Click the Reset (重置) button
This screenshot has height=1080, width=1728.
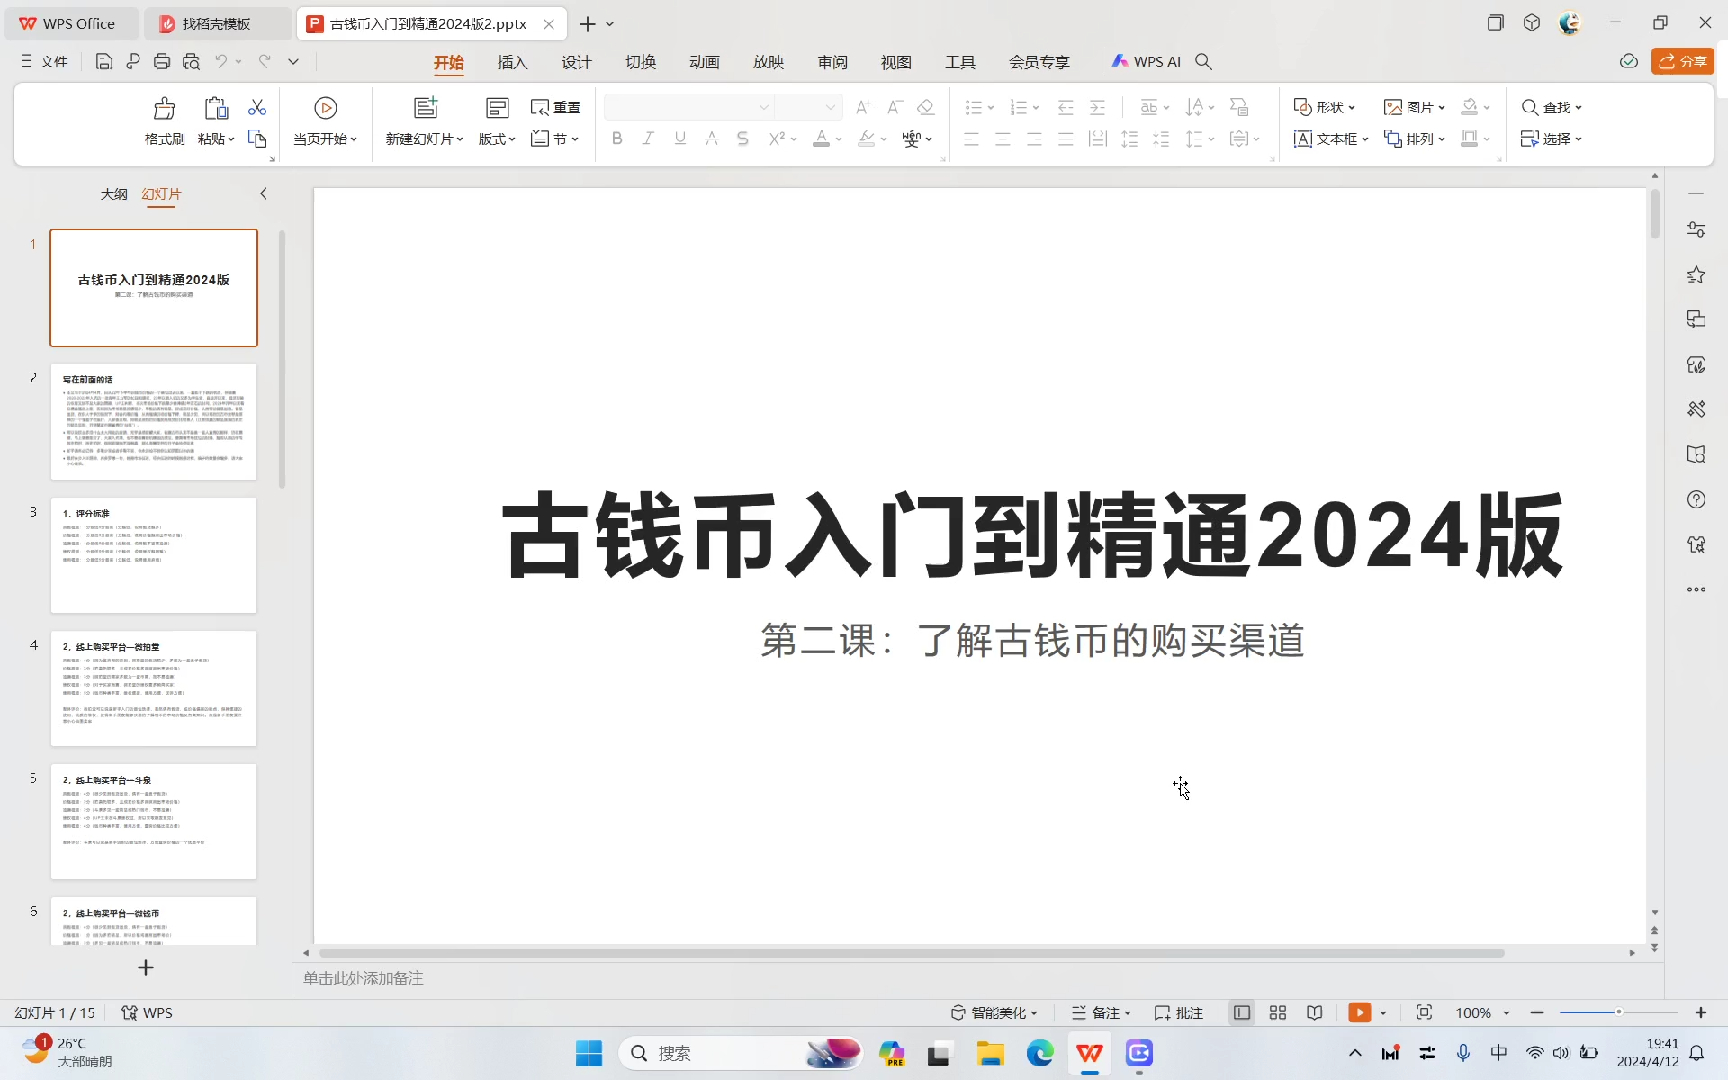[x=556, y=107]
